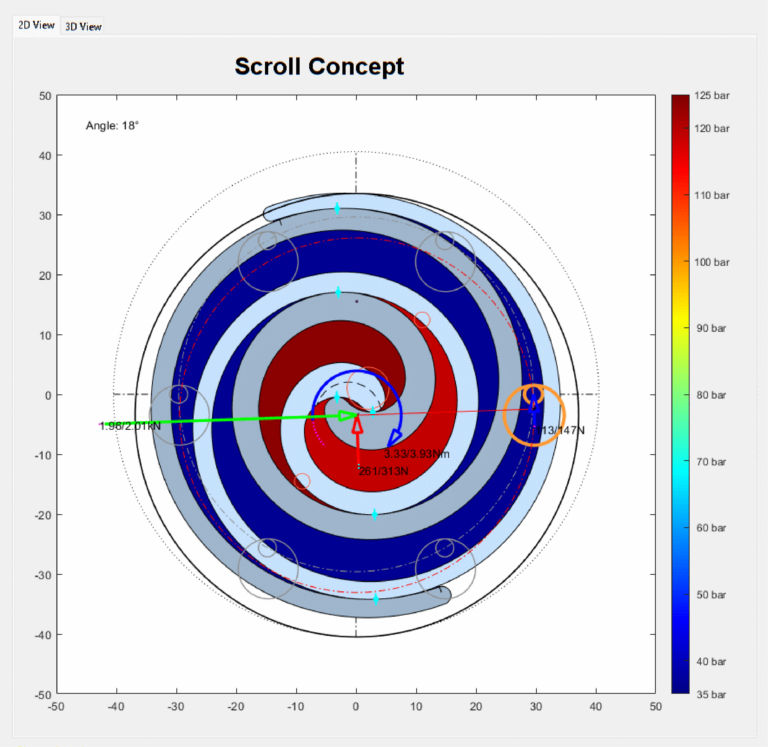
Task: Click the large orange circle marker
Action: [x=534, y=415]
